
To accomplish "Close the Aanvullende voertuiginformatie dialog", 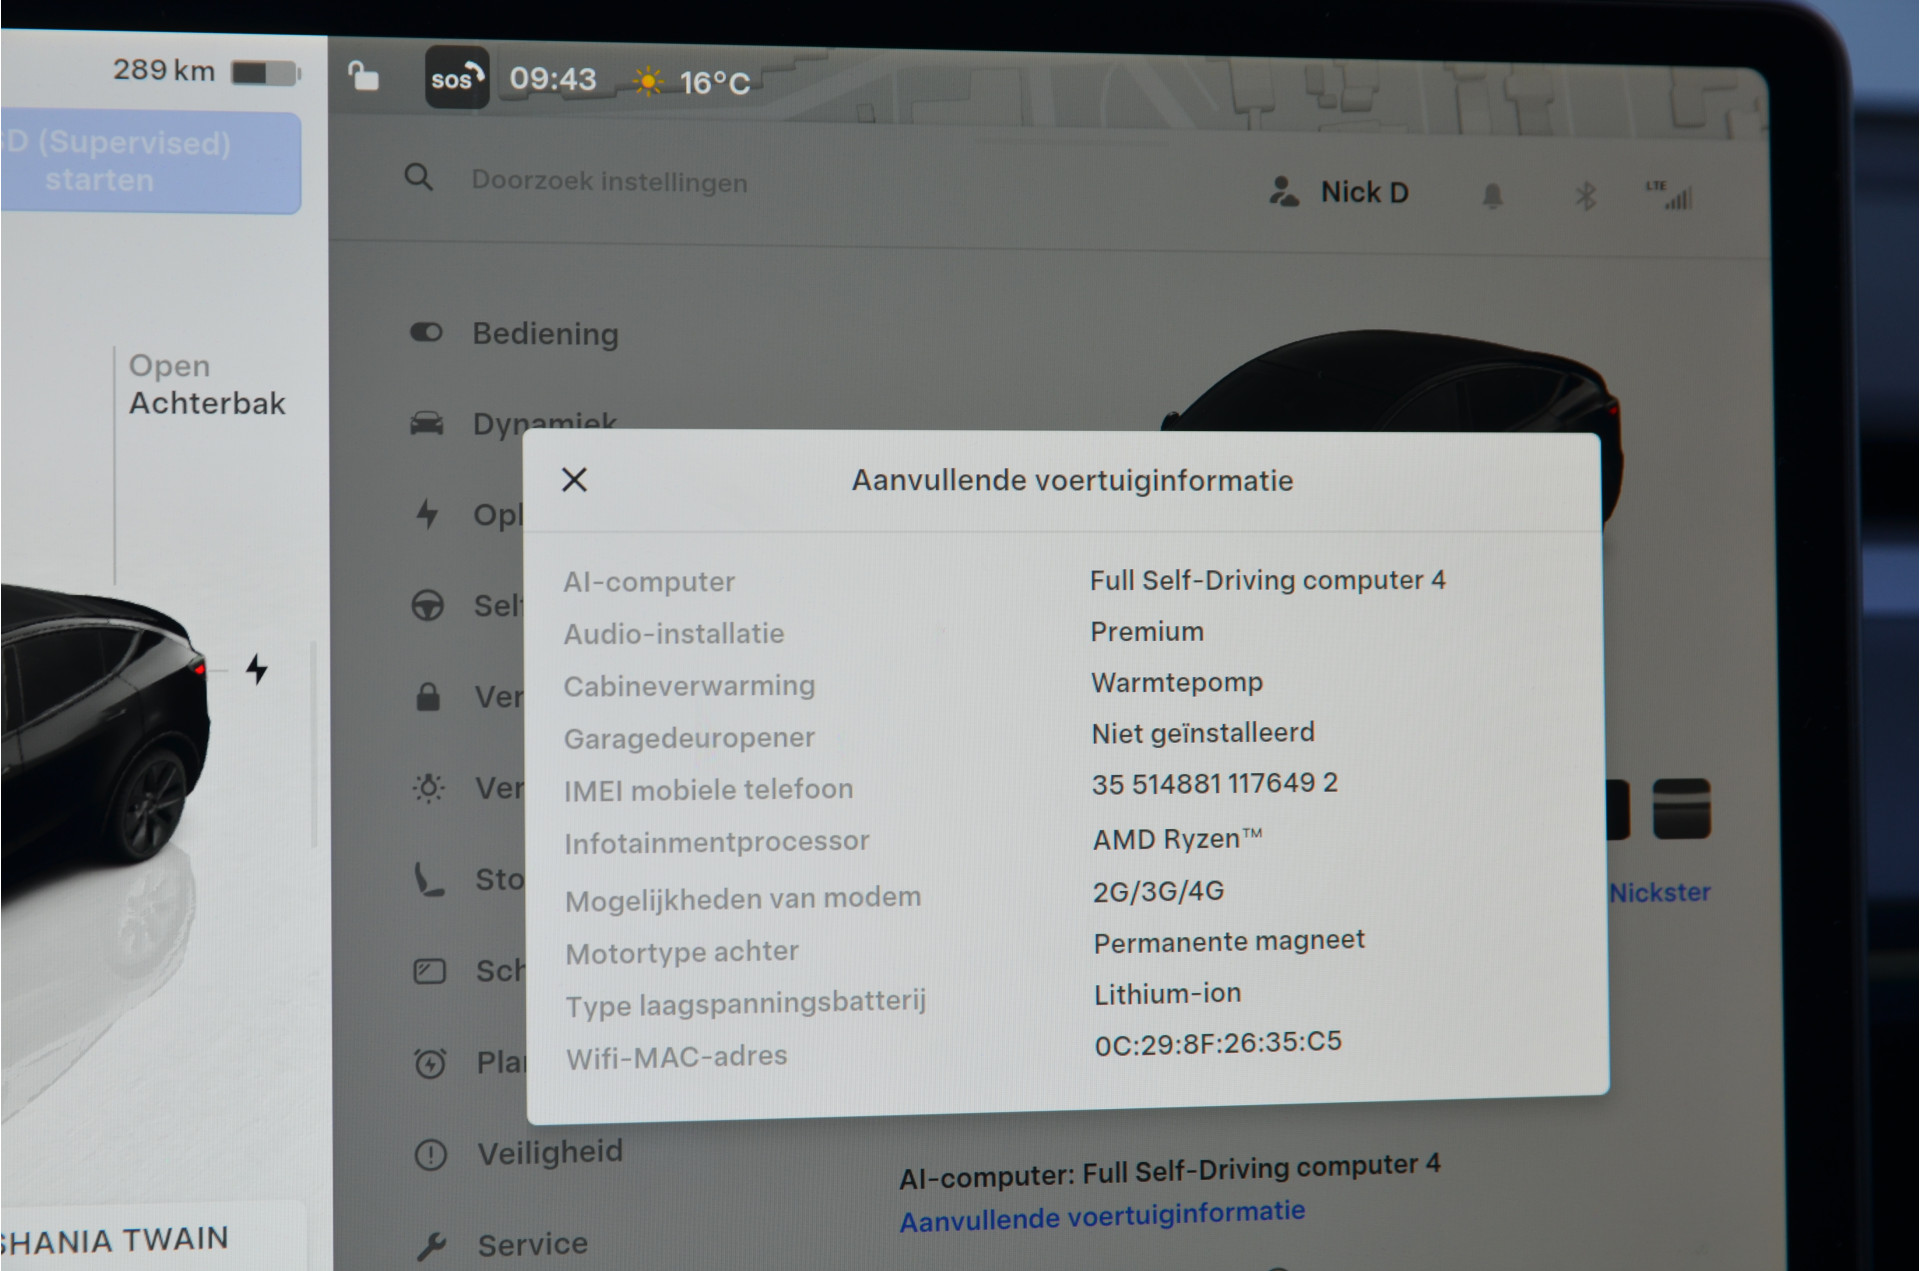I will coord(574,480).
